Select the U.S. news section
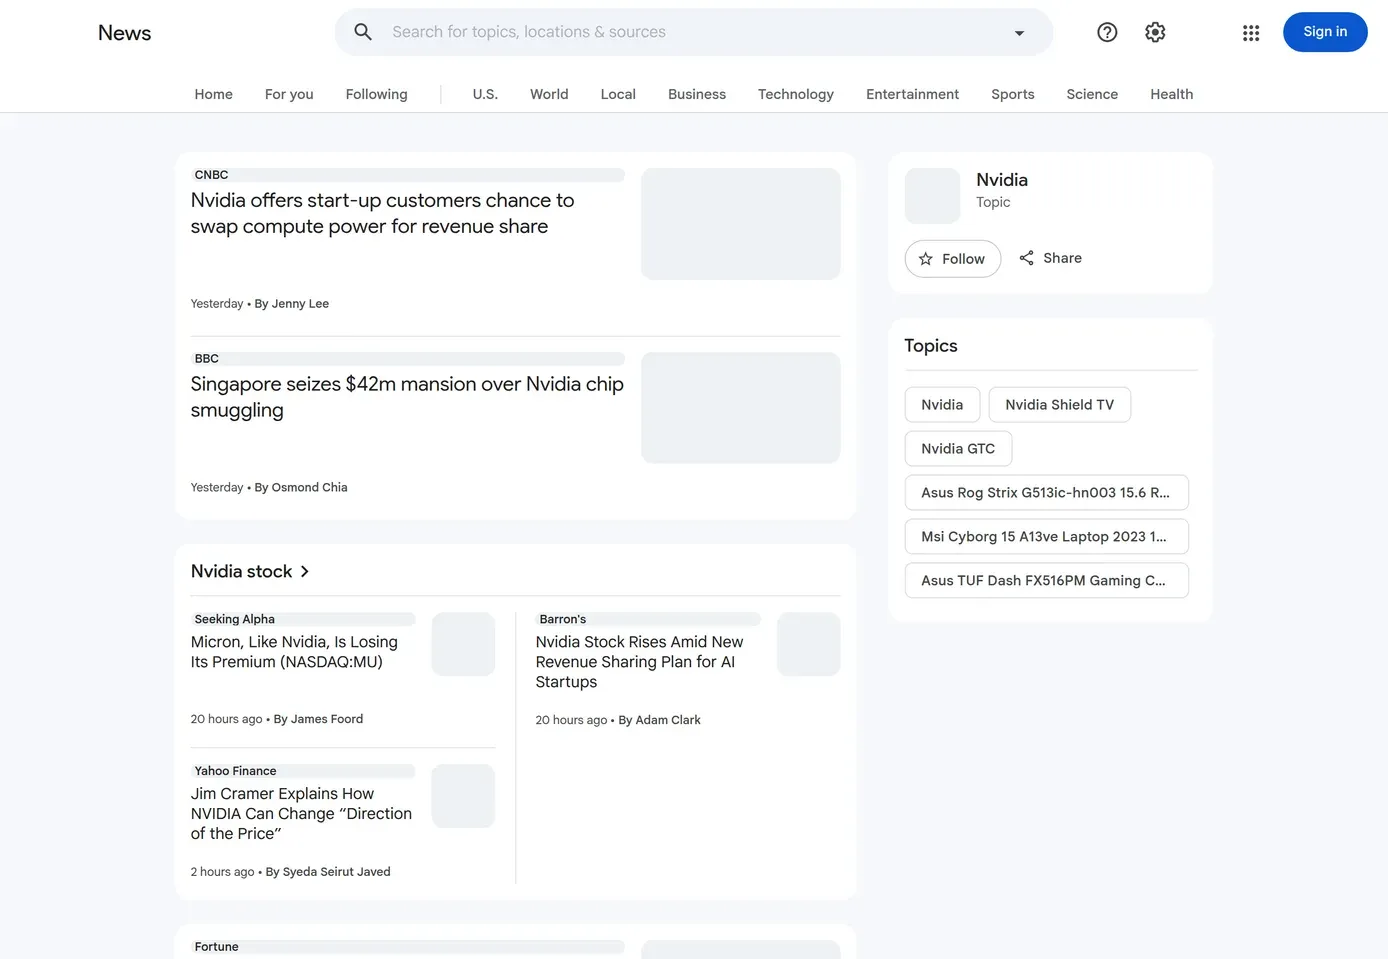Image resolution: width=1388 pixels, height=959 pixels. coord(485,94)
